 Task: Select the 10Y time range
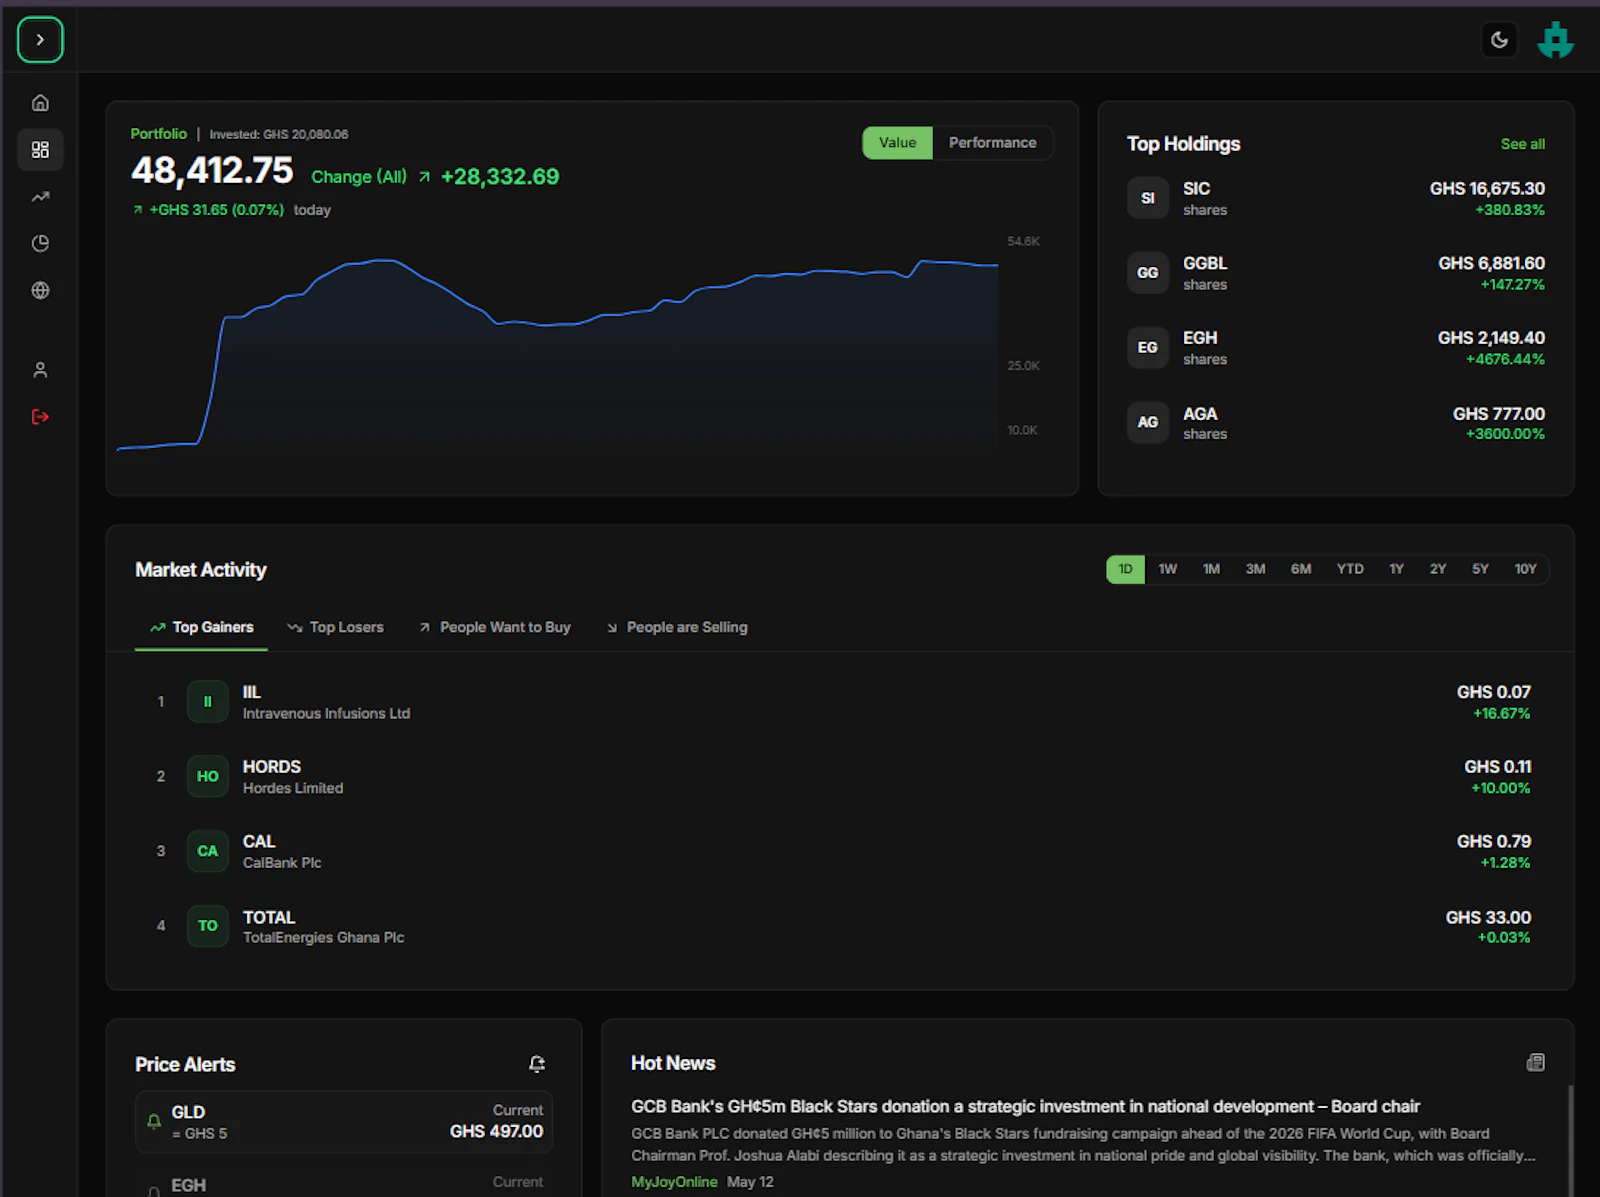(x=1525, y=569)
